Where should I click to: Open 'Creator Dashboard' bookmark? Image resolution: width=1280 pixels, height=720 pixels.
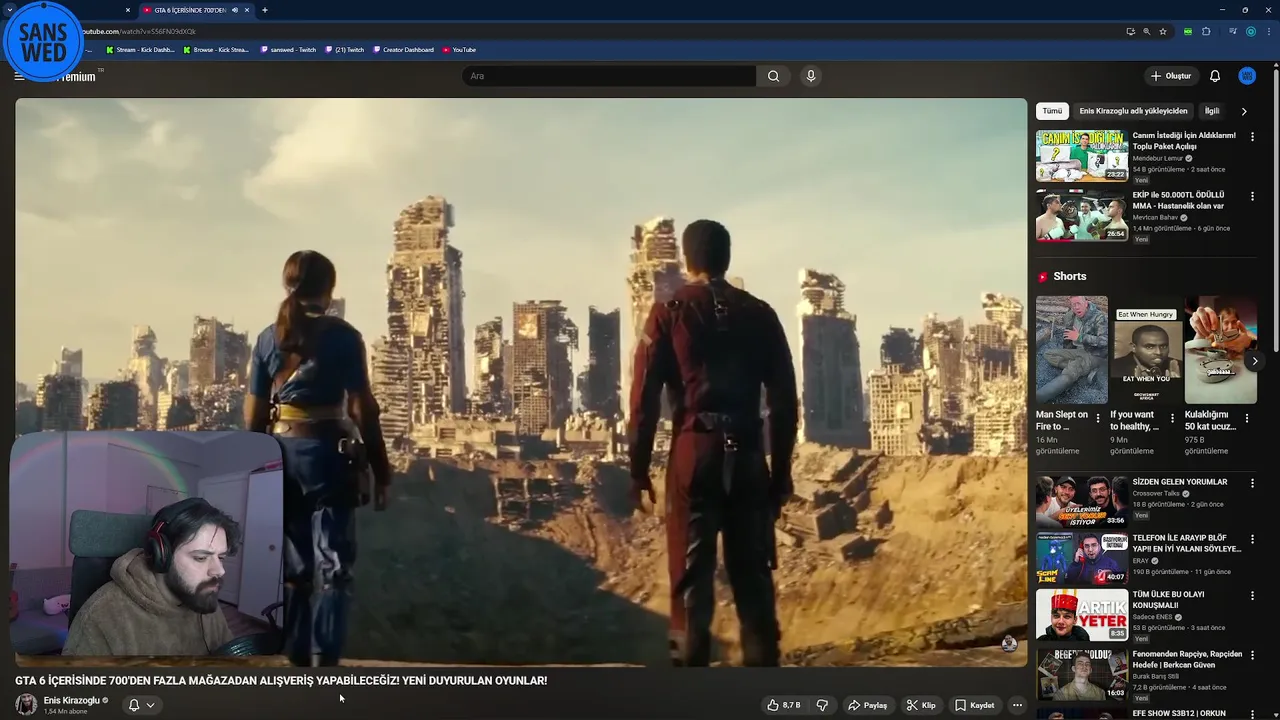coord(403,50)
